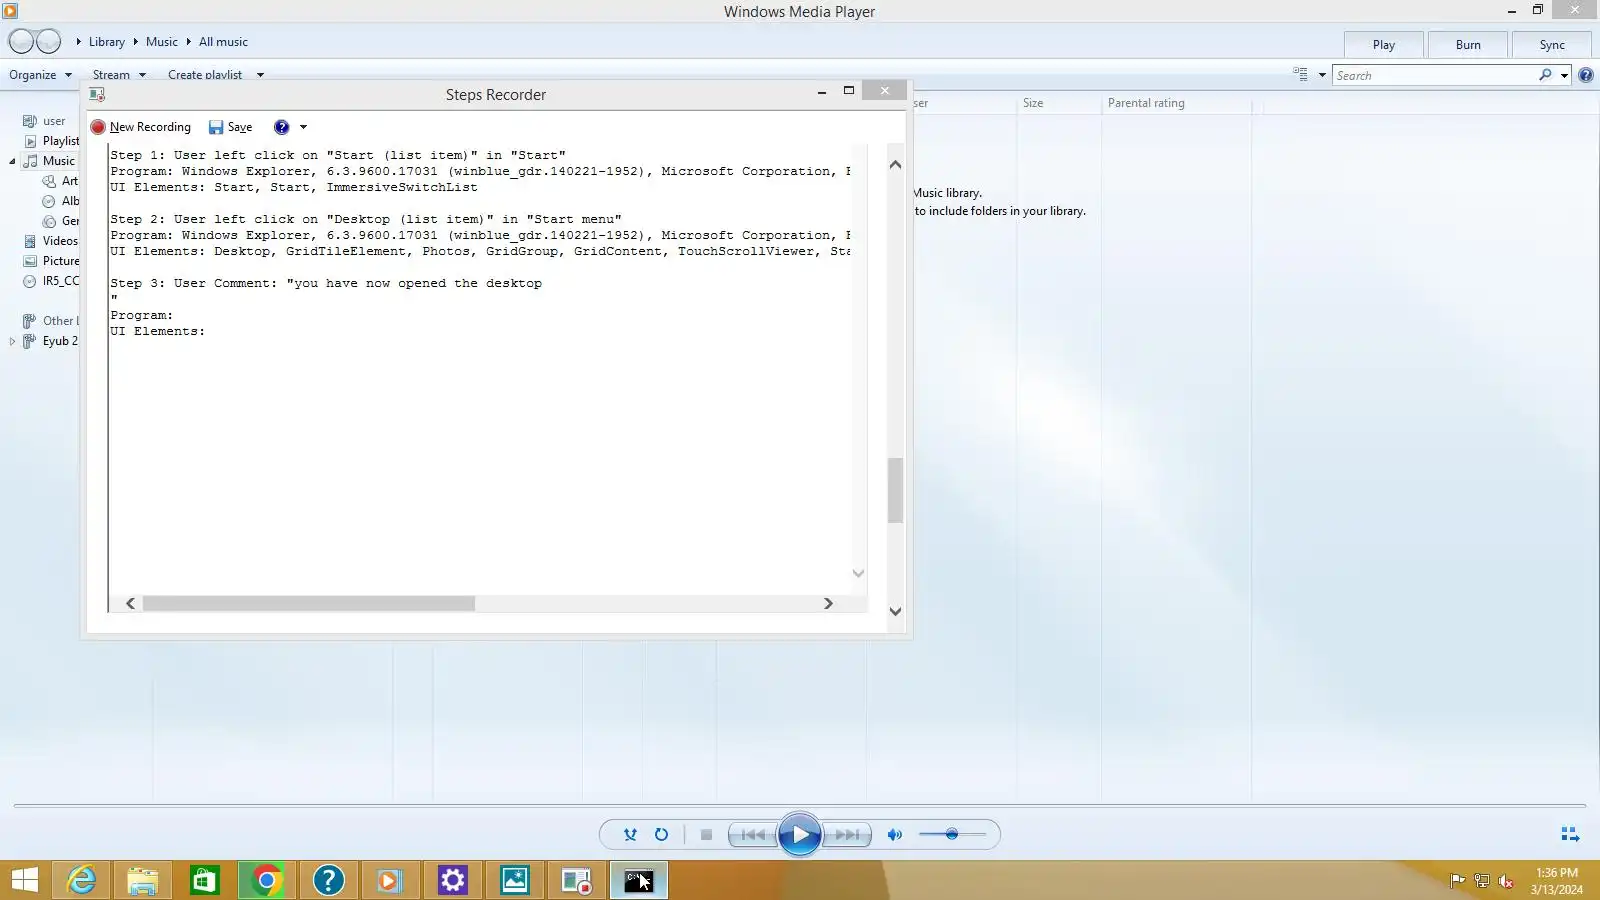
Task: Open Media Player help button
Action: coord(1585,75)
